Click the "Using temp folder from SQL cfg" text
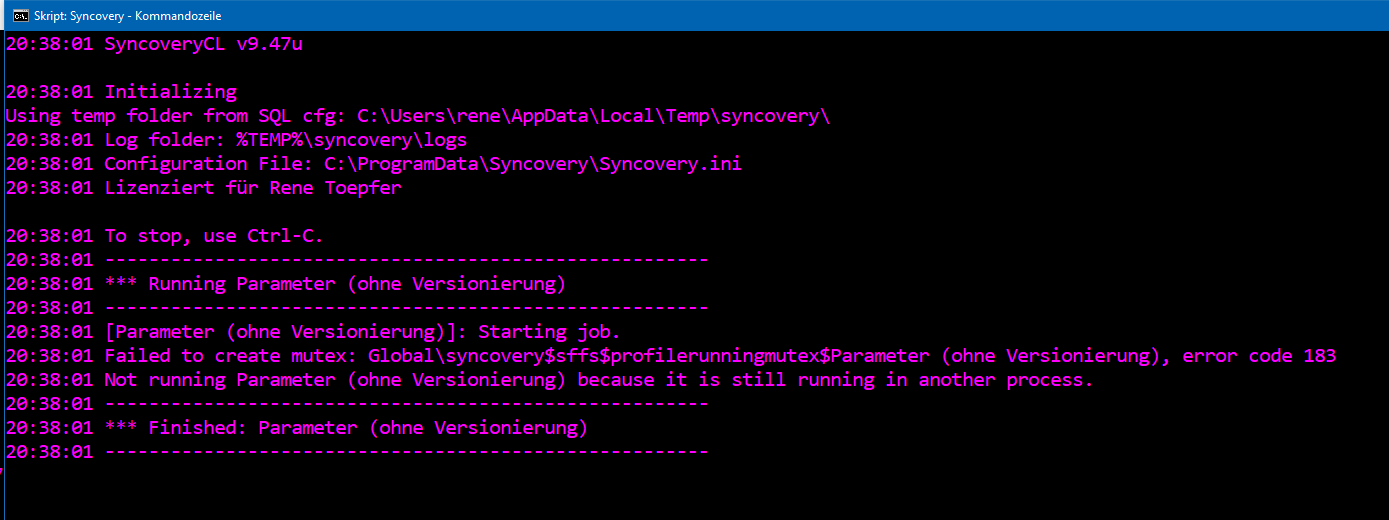 coord(175,116)
